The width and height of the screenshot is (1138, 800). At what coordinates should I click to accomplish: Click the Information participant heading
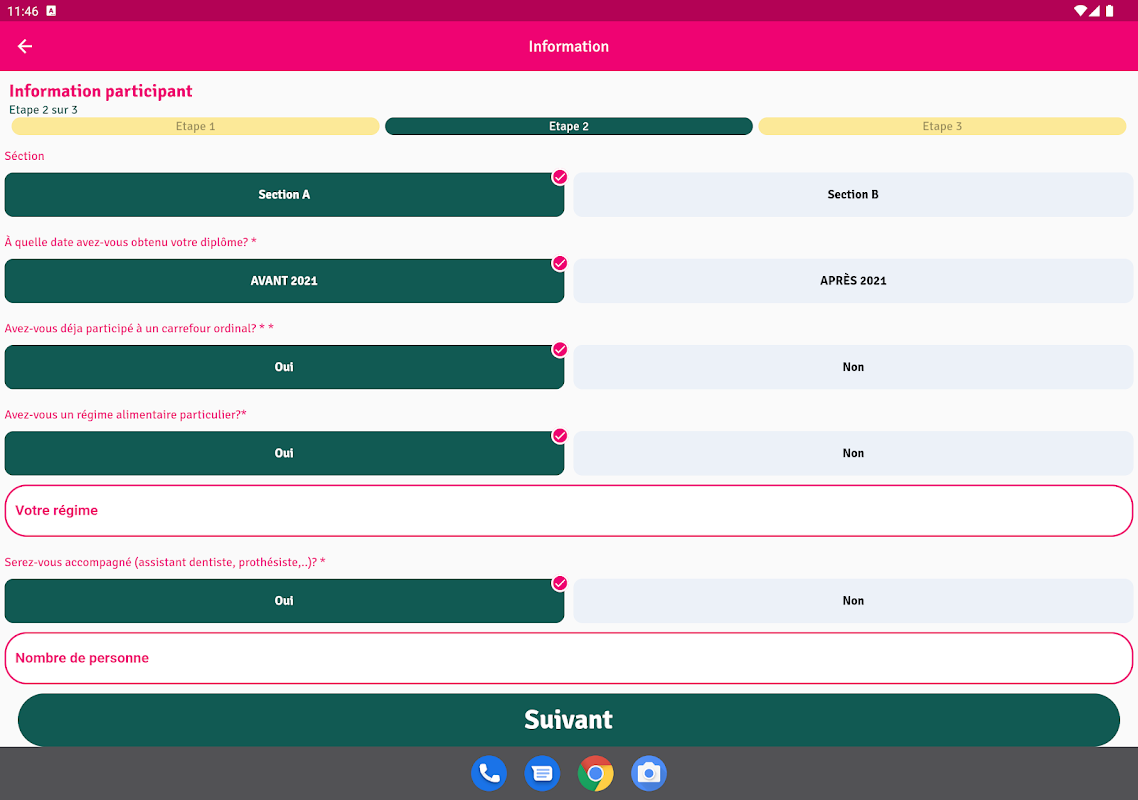[x=101, y=91]
